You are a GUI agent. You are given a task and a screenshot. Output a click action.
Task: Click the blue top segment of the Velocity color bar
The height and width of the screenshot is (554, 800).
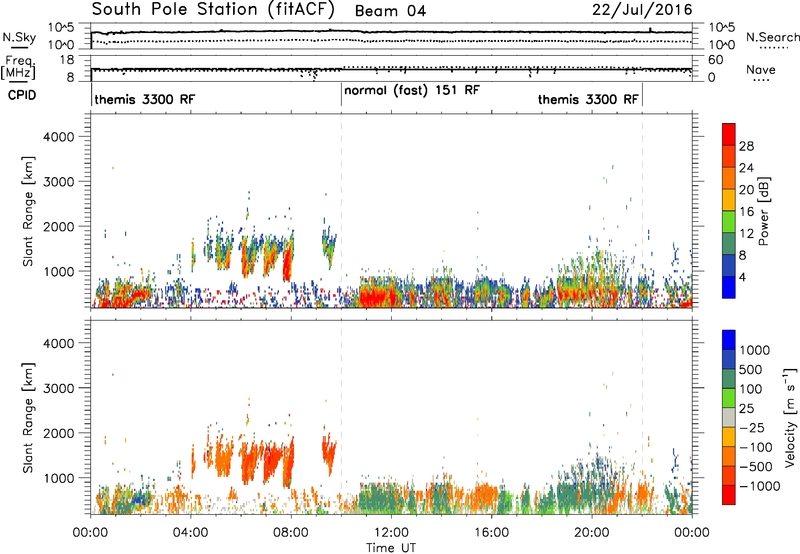[729, 340]
